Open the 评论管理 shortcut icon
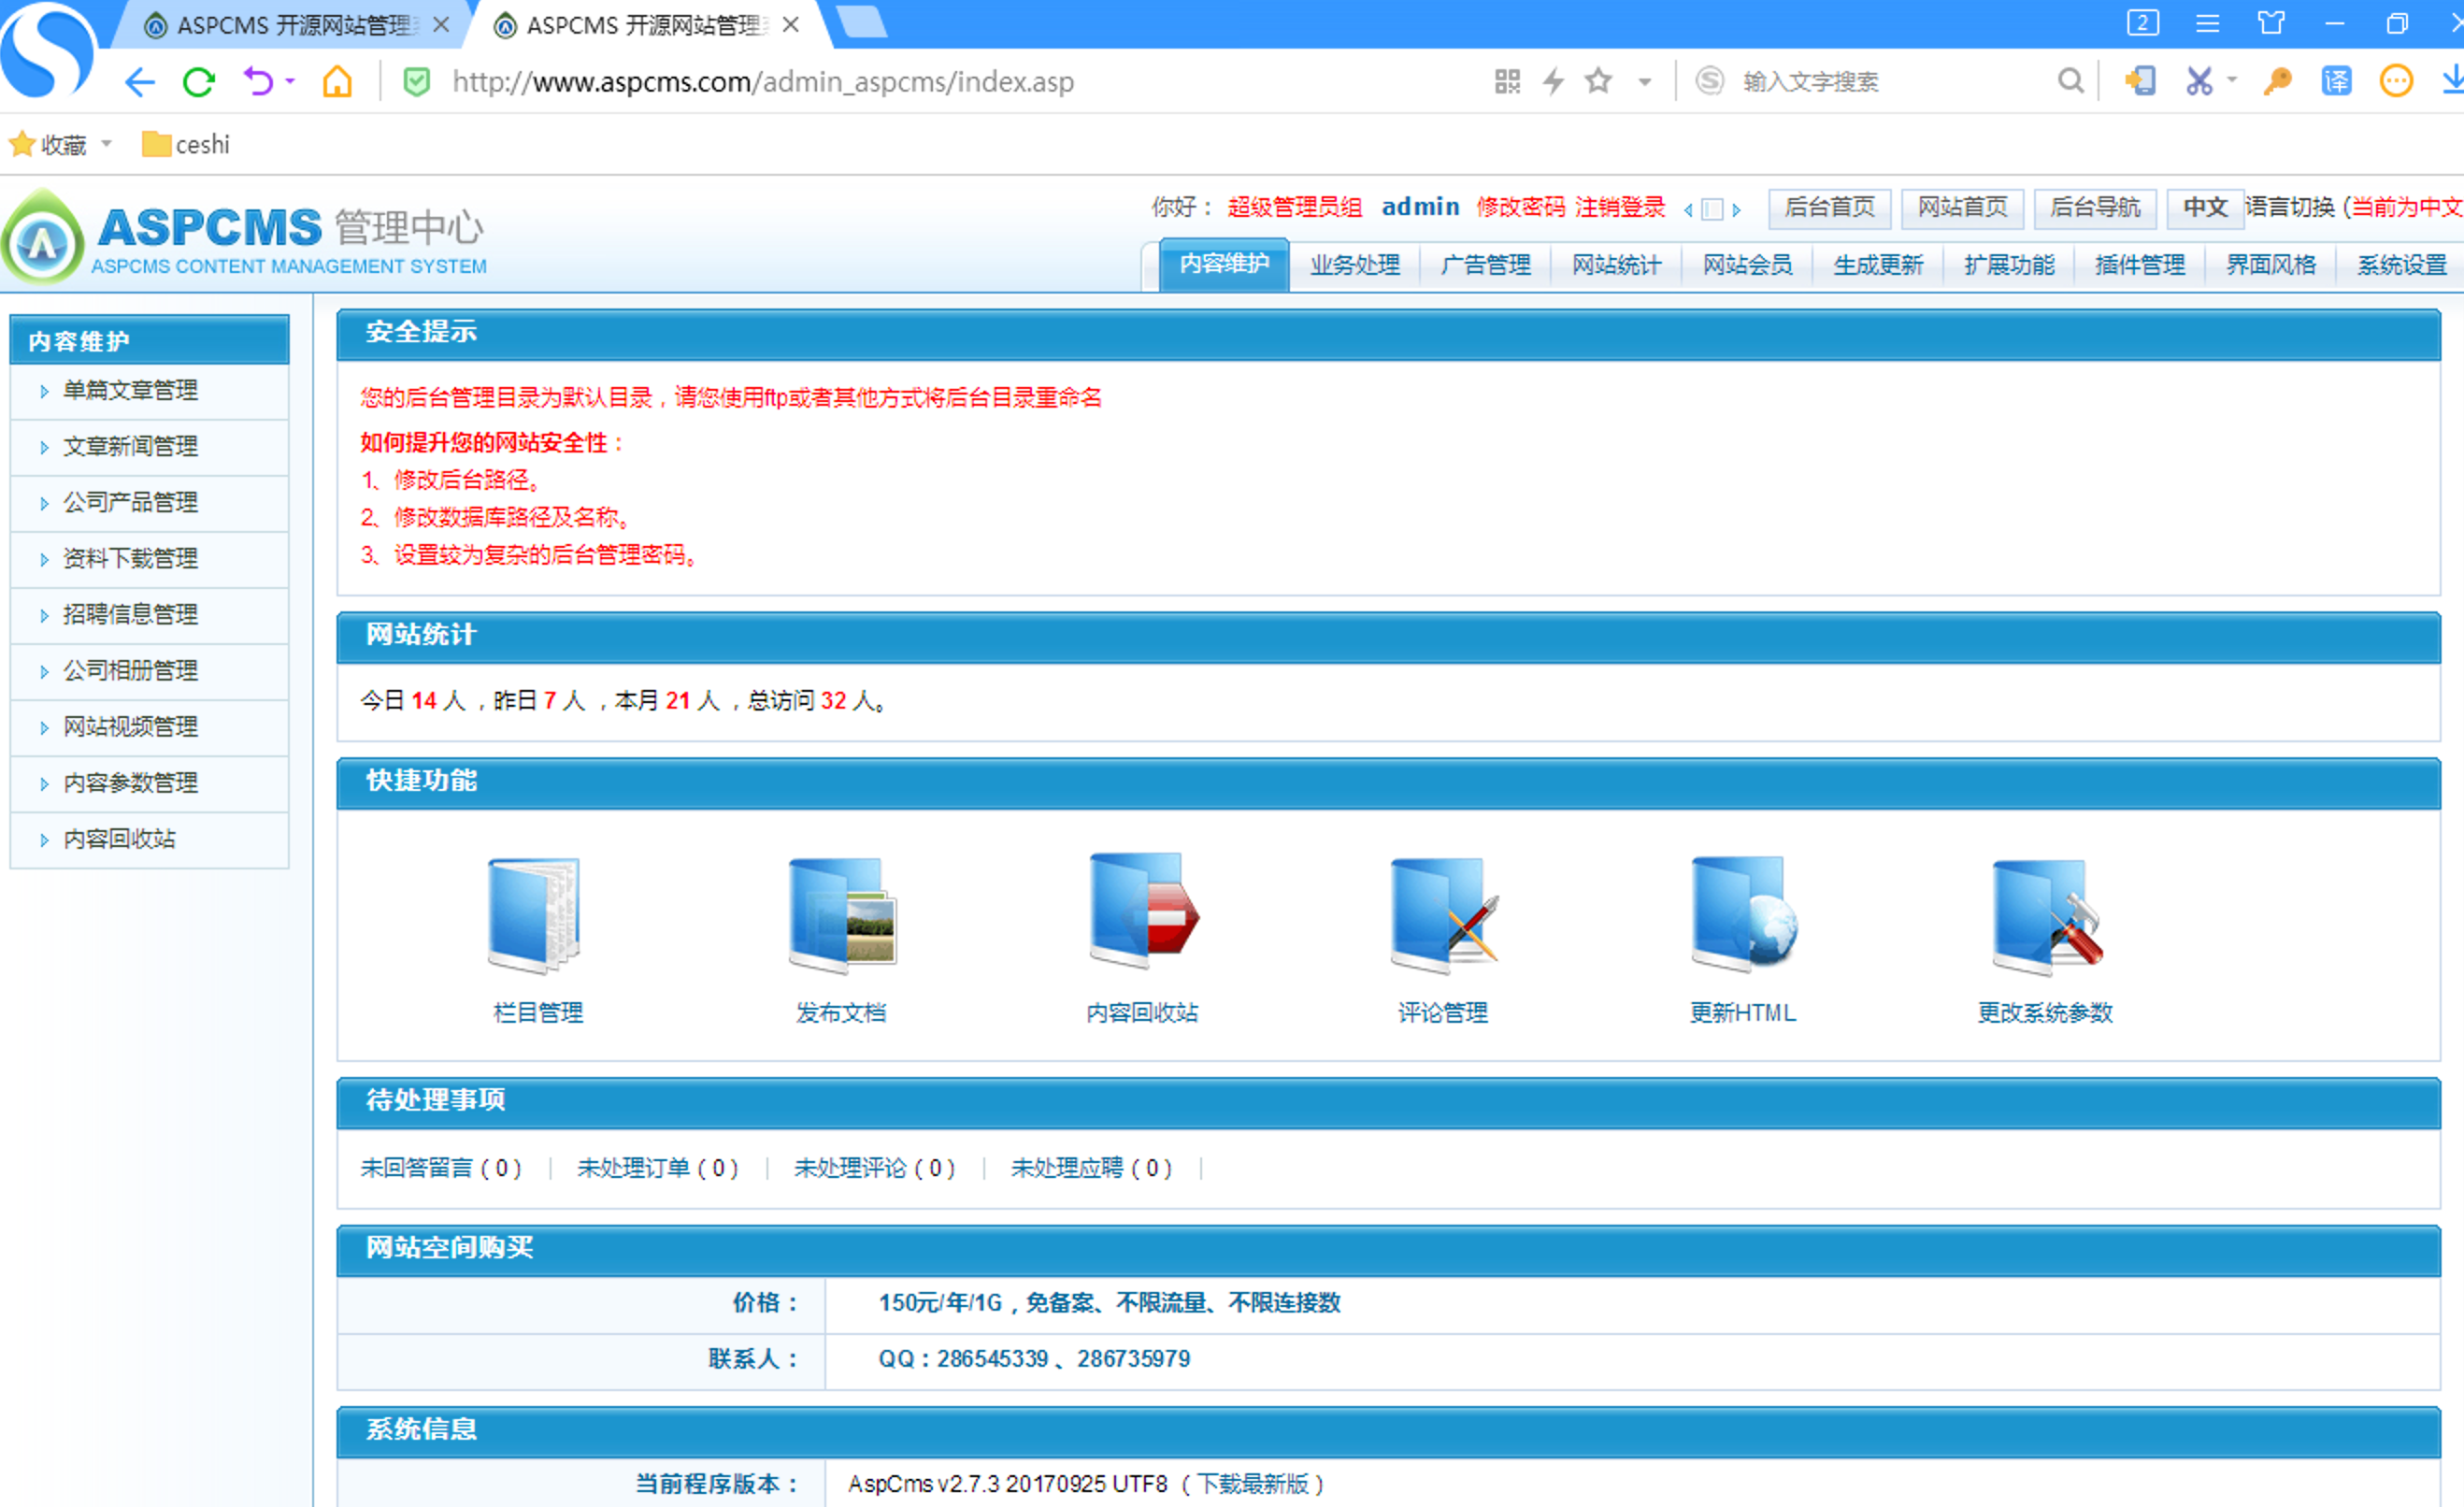 pos(1444,916)
